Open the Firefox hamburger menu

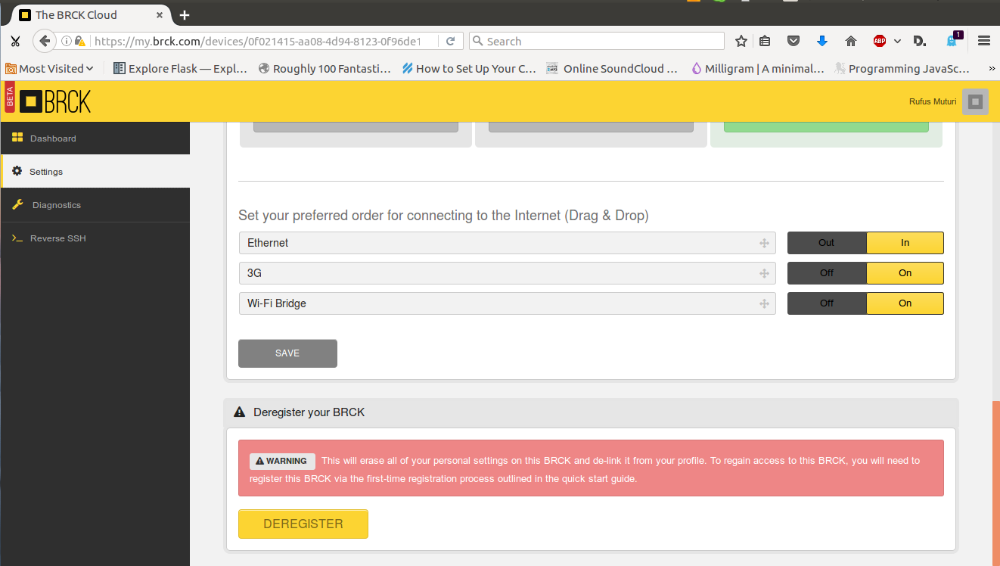(x=983, y=41)
